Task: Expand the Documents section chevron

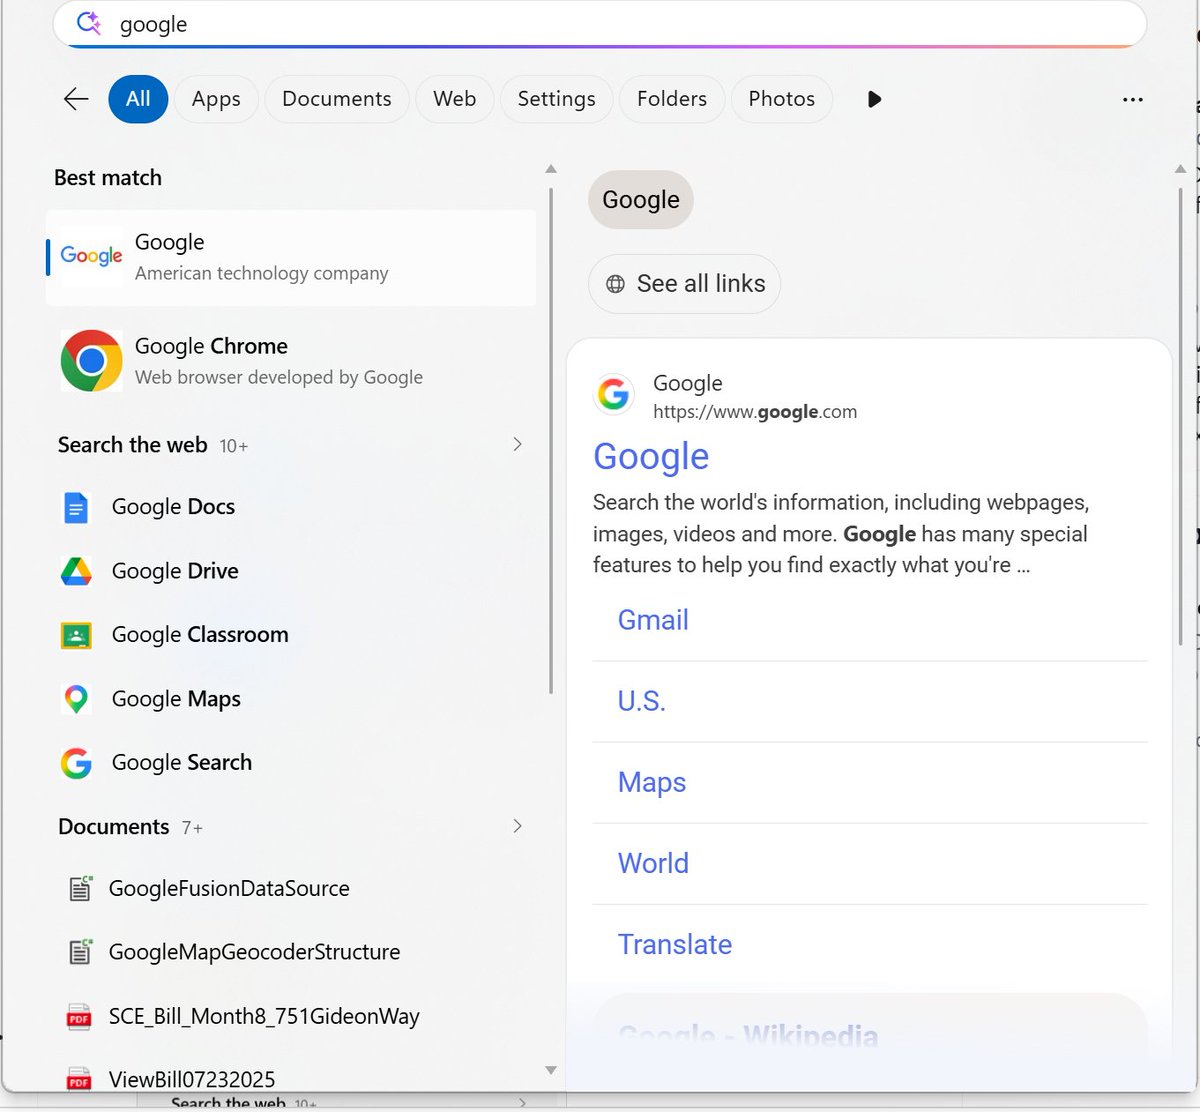Action: point(517,826)
